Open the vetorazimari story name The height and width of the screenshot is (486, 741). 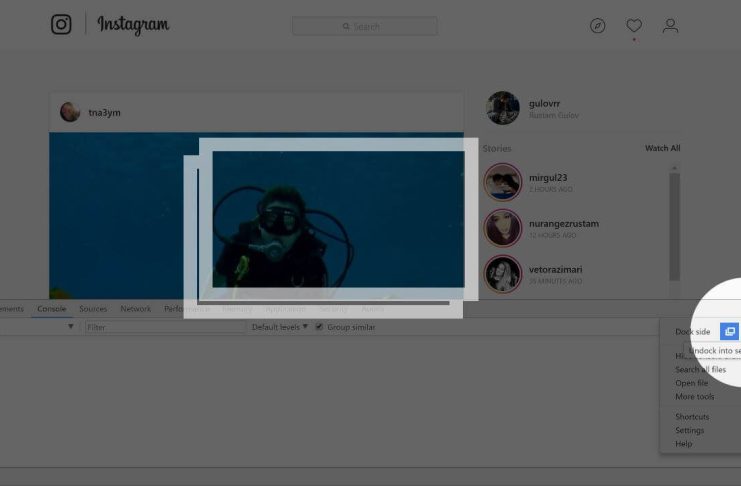pyautogui.click(x=555, y=269)
